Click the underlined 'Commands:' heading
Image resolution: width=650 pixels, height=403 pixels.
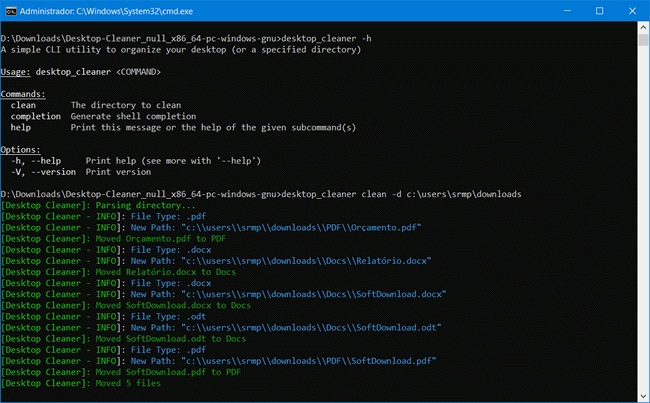click(23, 94)
